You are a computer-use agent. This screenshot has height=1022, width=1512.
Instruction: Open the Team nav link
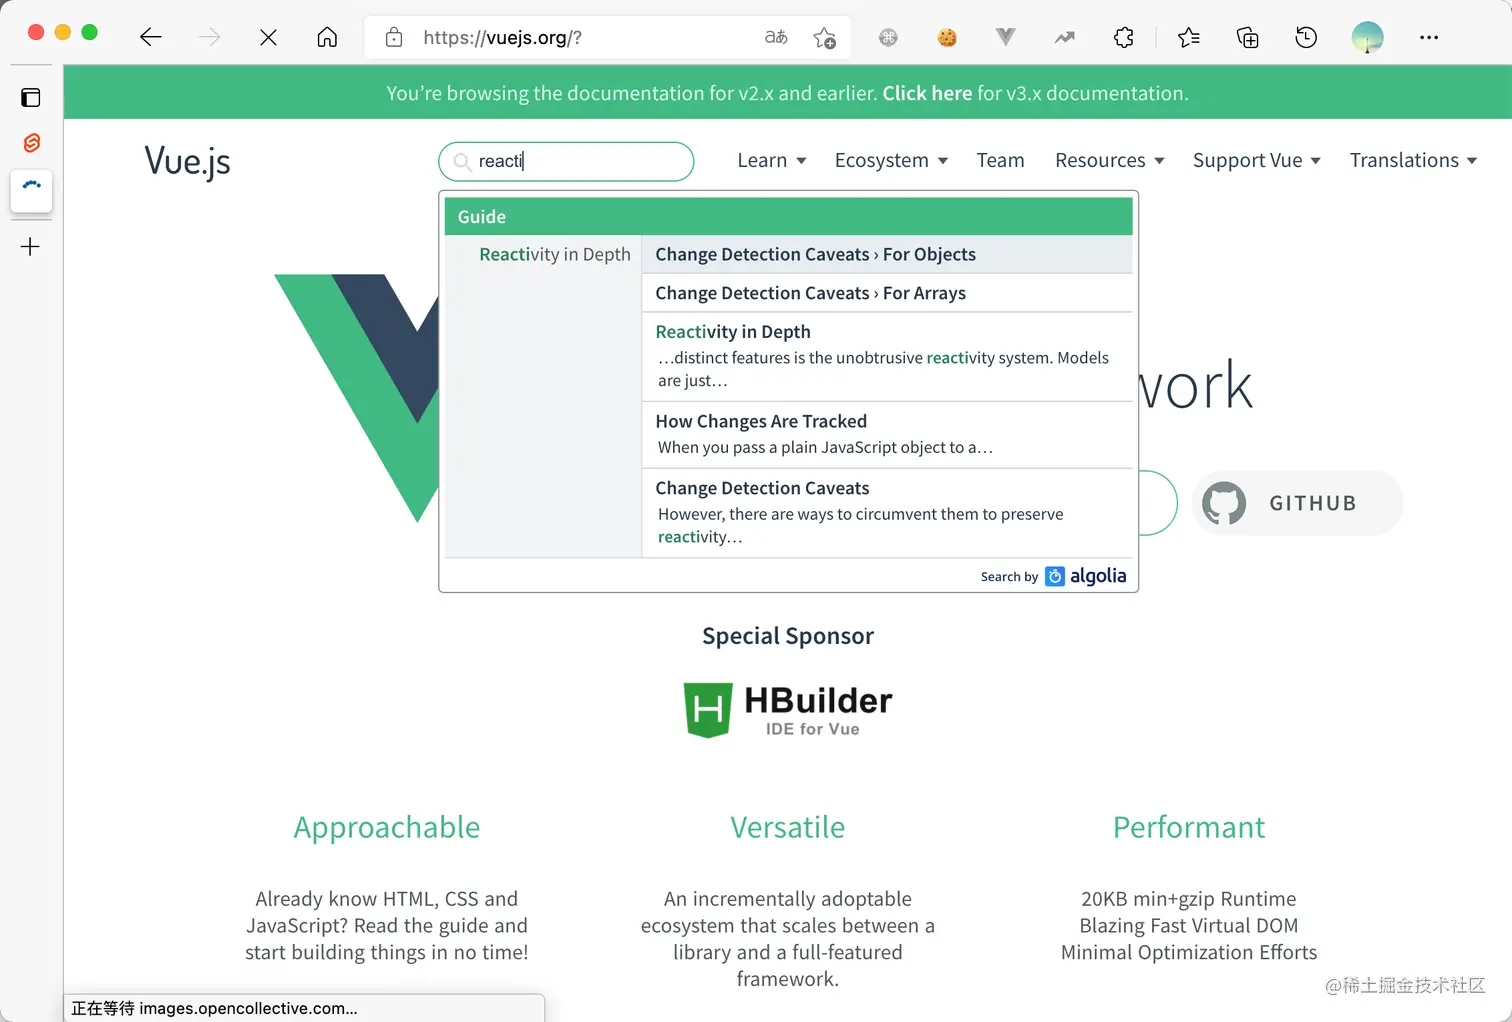[1000, 161]
